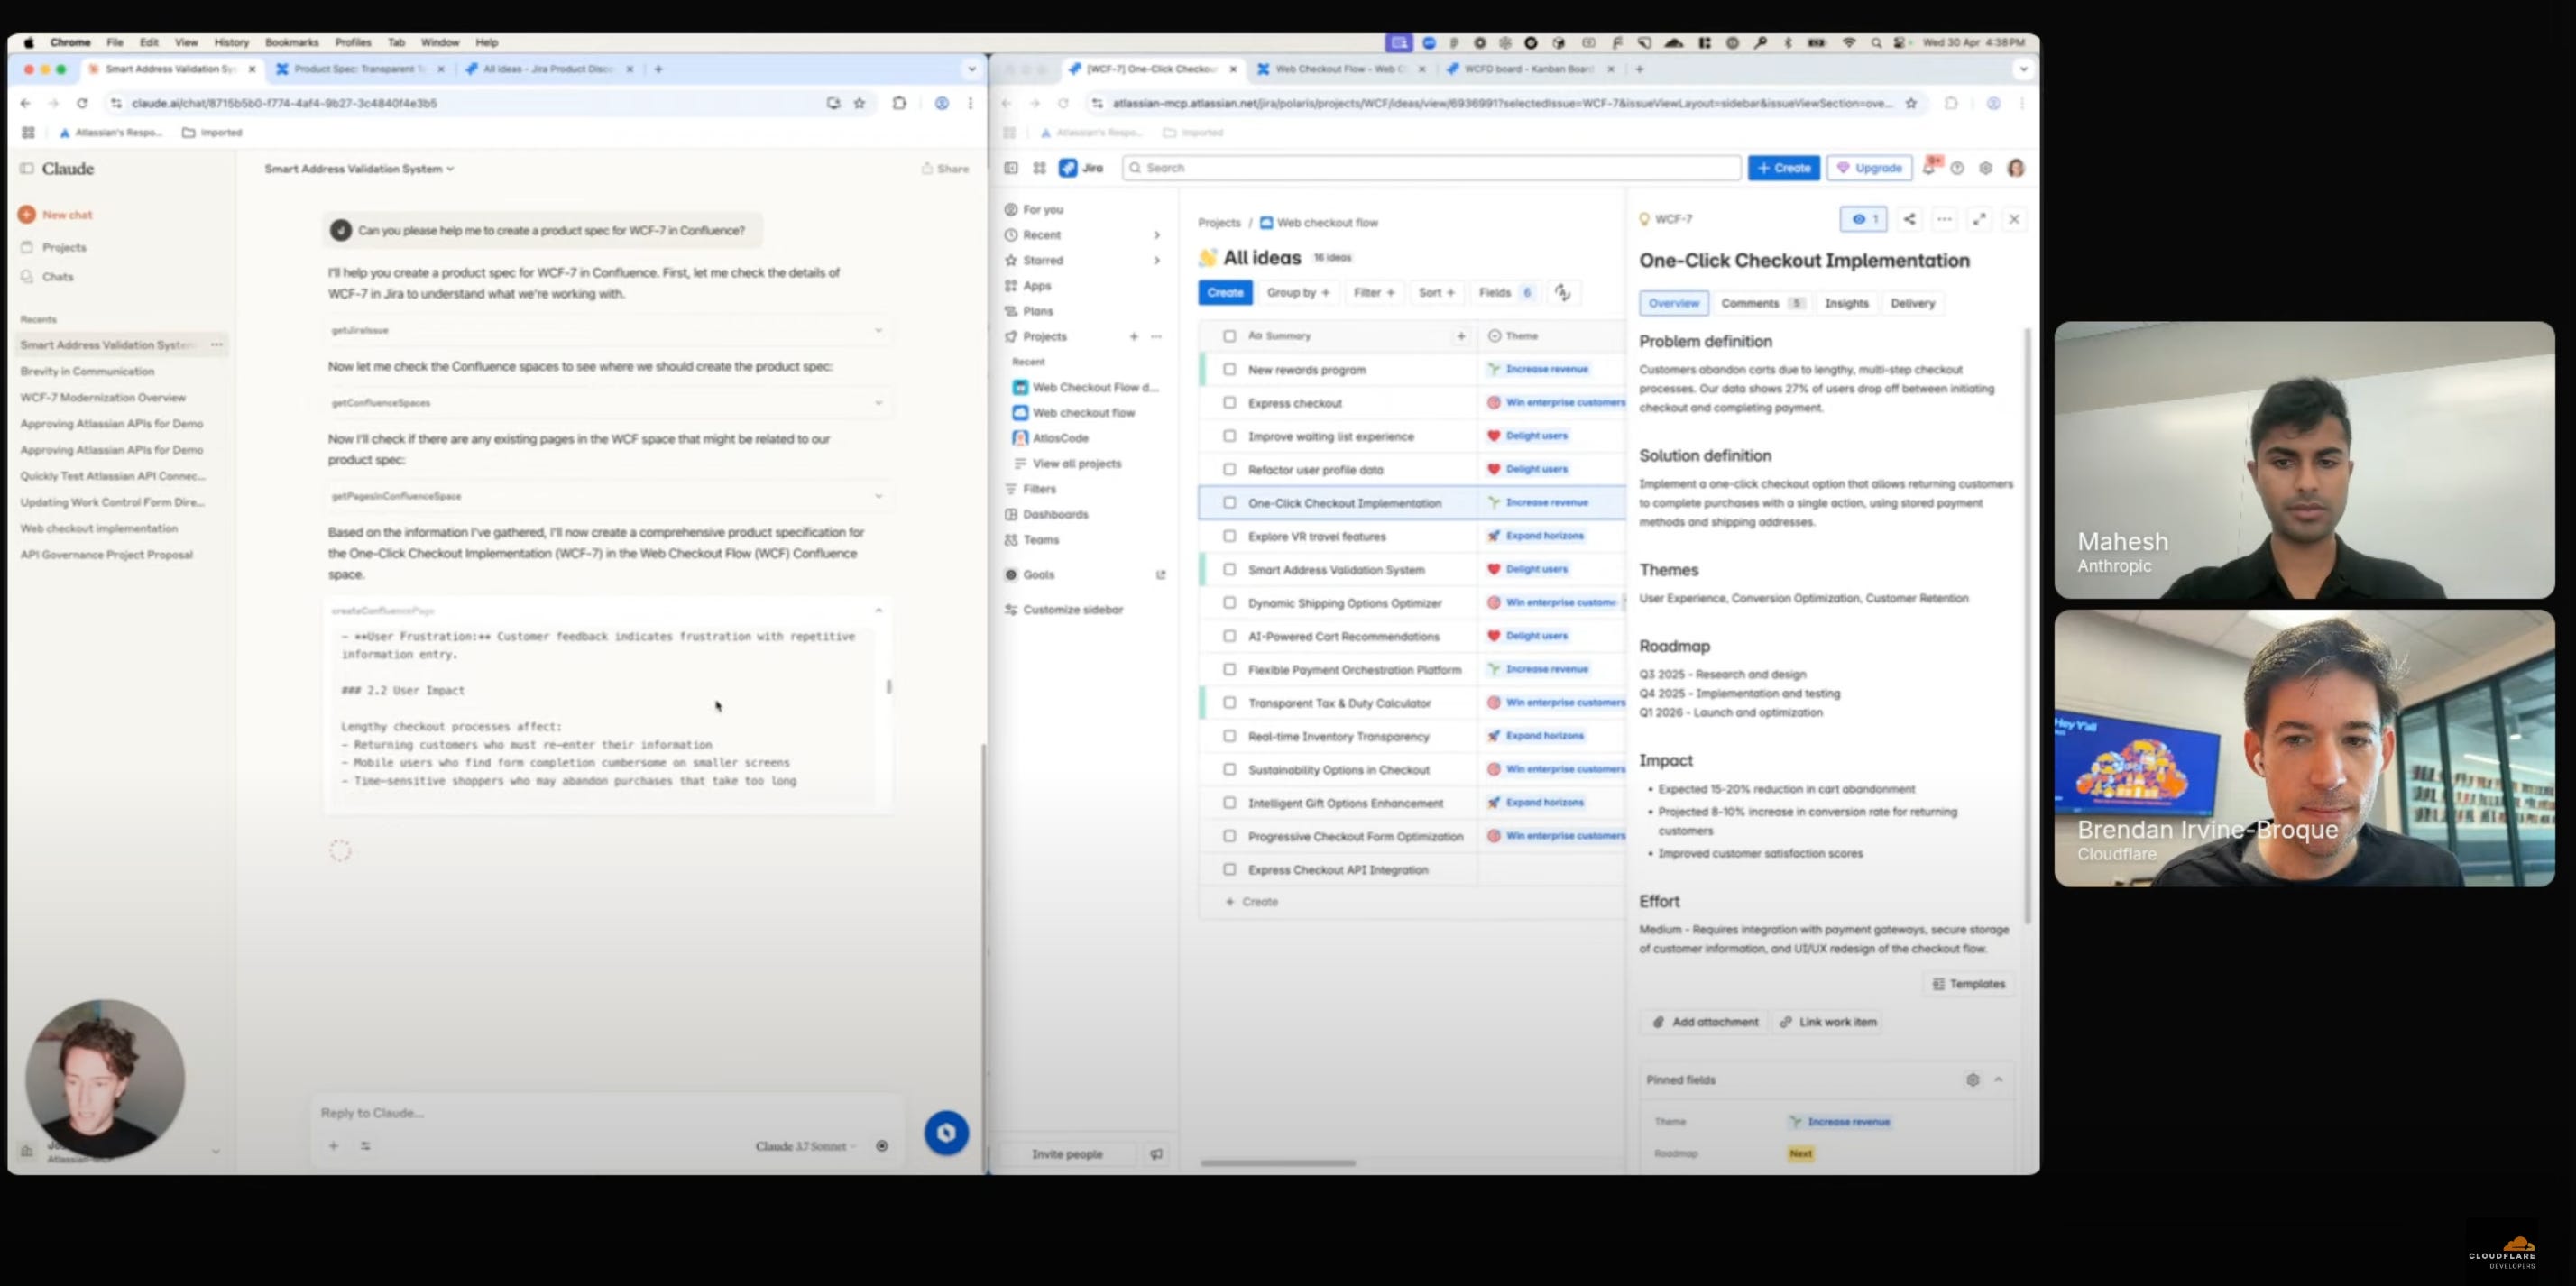Screen dimensions: 2576x1286
Task: Open options for Smart Address Validation recent chat
Action: (x=217, y=344)
